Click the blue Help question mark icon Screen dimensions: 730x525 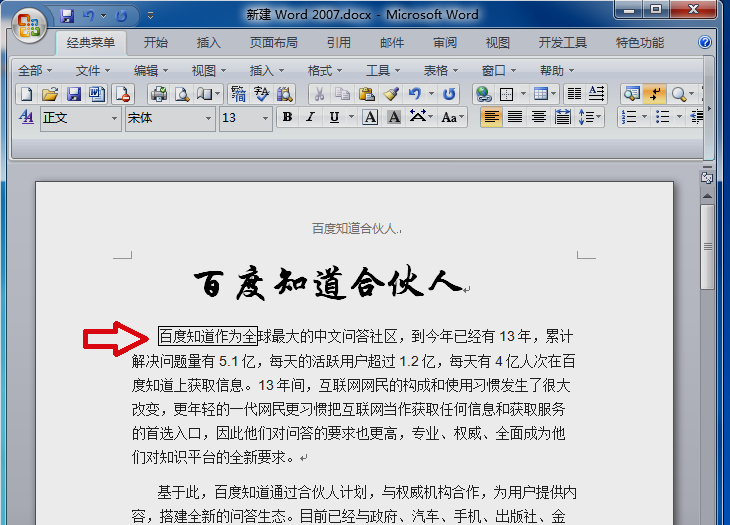705,42
